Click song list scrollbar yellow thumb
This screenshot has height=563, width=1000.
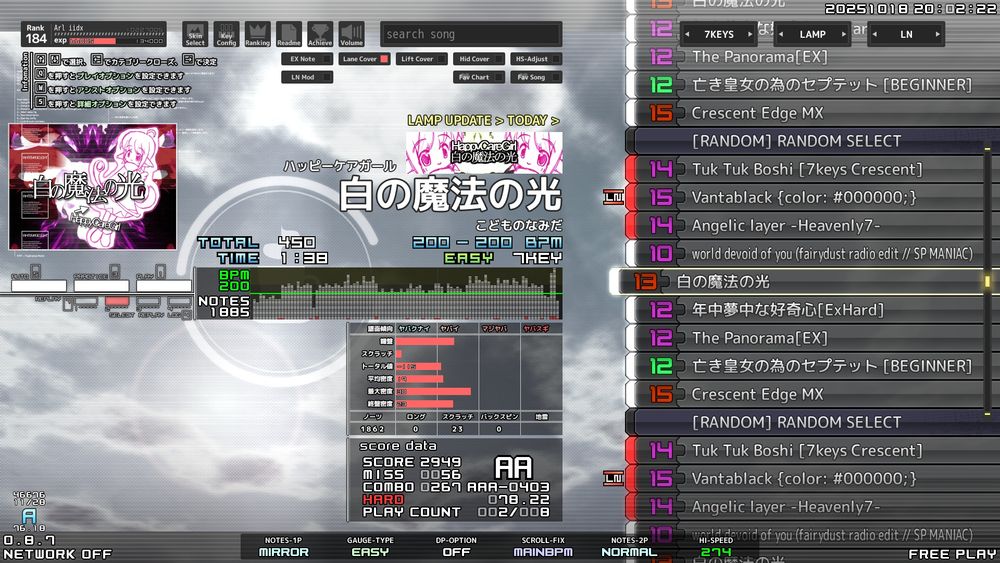pos(987,281)
